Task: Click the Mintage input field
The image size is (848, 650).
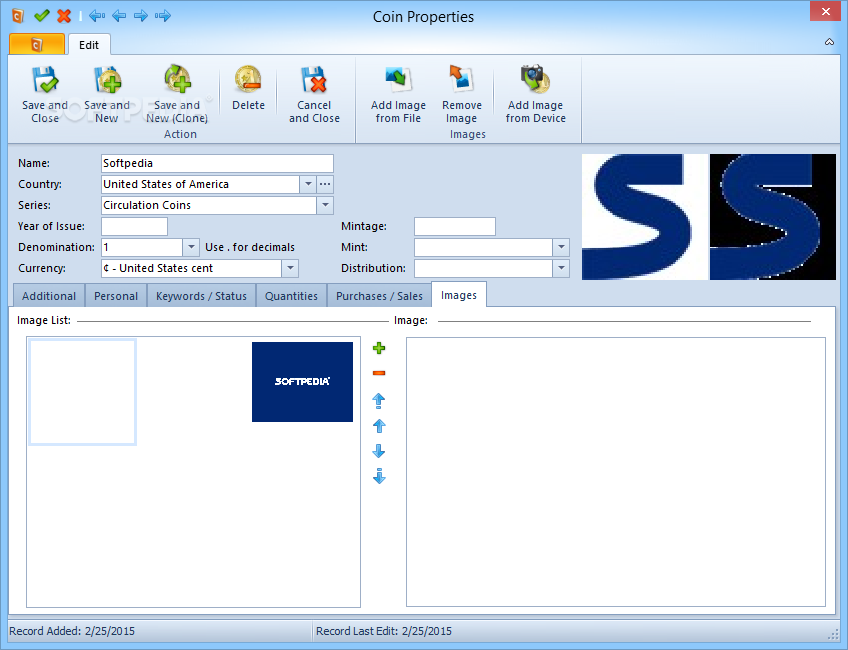Action: tap(455, 227)
